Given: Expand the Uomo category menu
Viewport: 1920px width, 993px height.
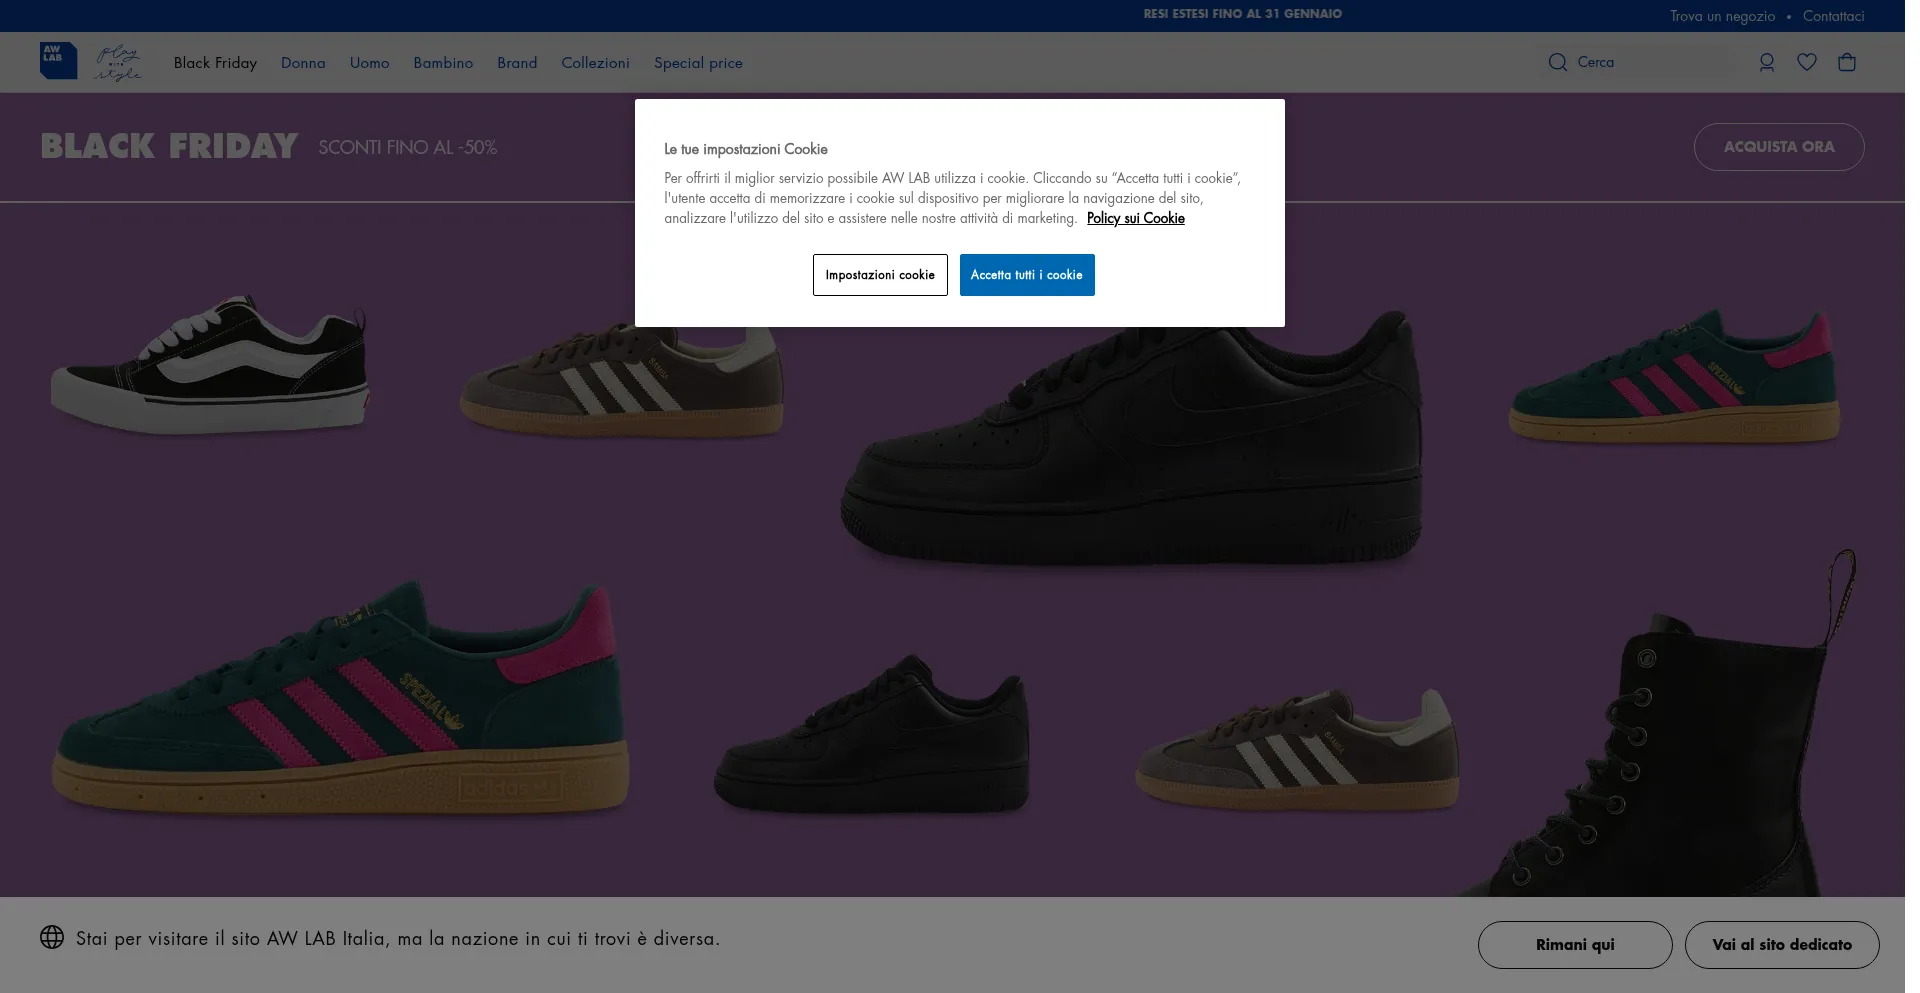Looking at the screenshot, I should pyautogui.click(x=369, y=63).
